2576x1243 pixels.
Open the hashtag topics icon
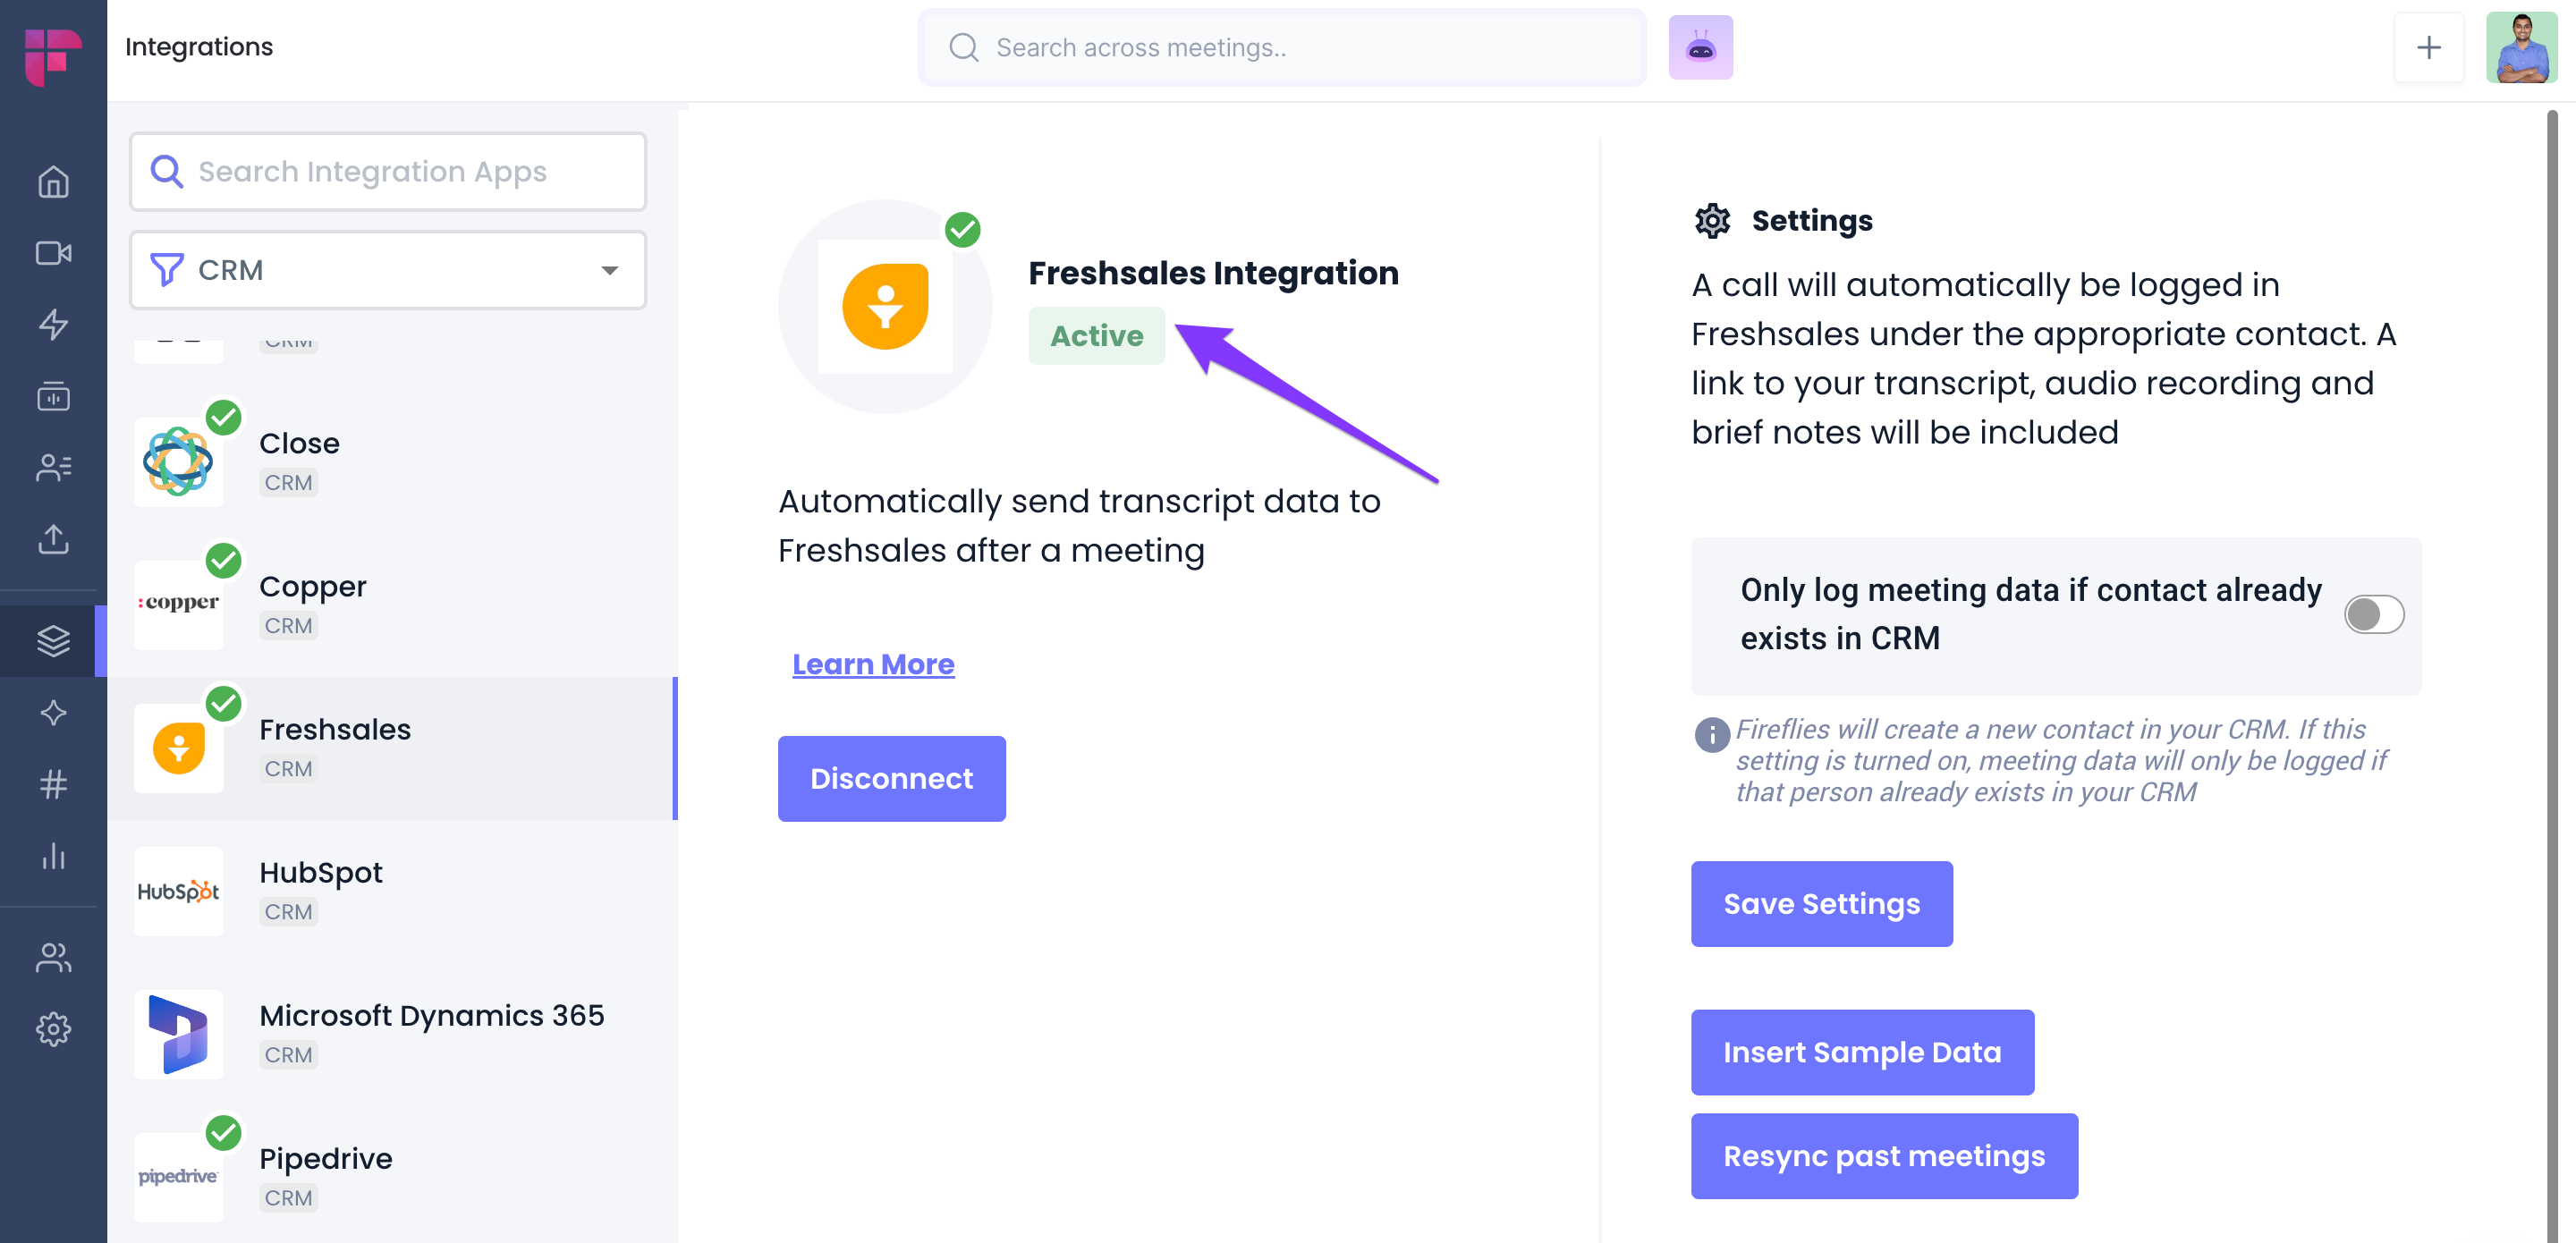click(53, 784)
